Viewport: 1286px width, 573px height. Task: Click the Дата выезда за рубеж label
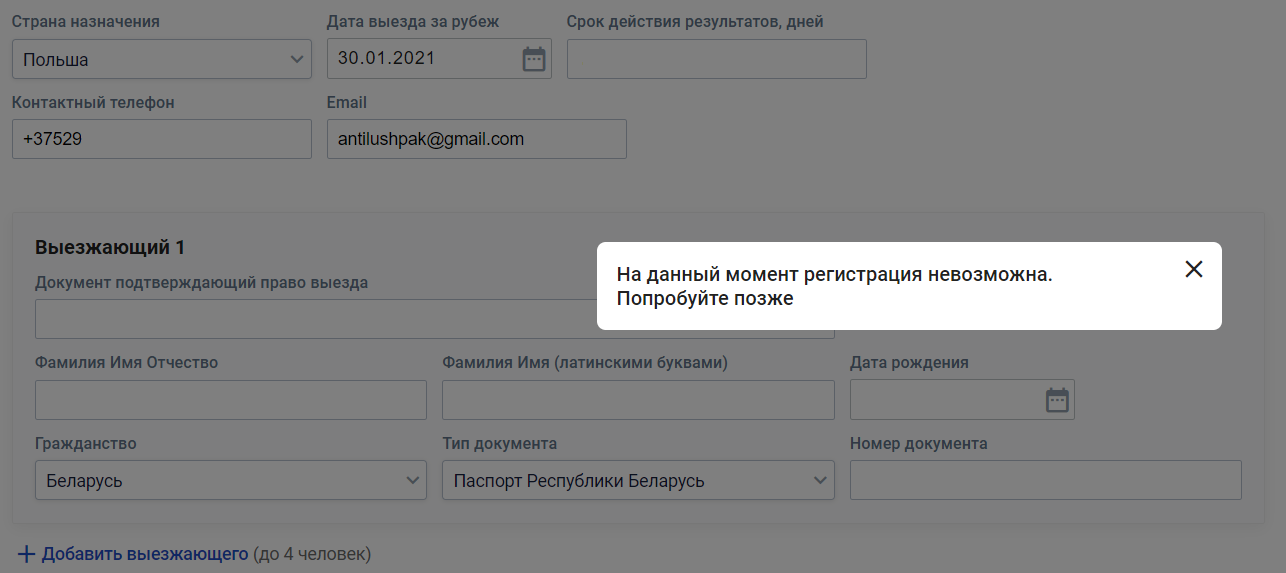pyautogui.click(x=413, y=22)
